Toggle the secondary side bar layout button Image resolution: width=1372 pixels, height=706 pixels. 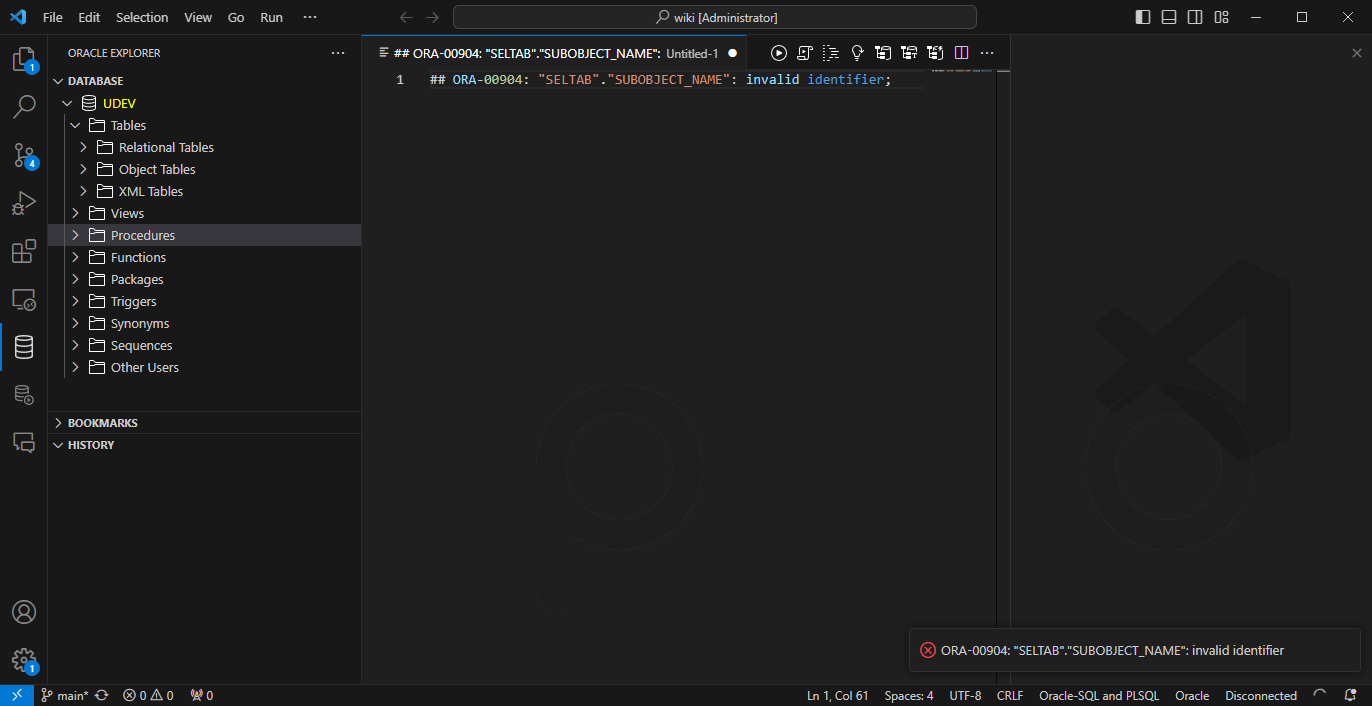(x=1195, y=17)
